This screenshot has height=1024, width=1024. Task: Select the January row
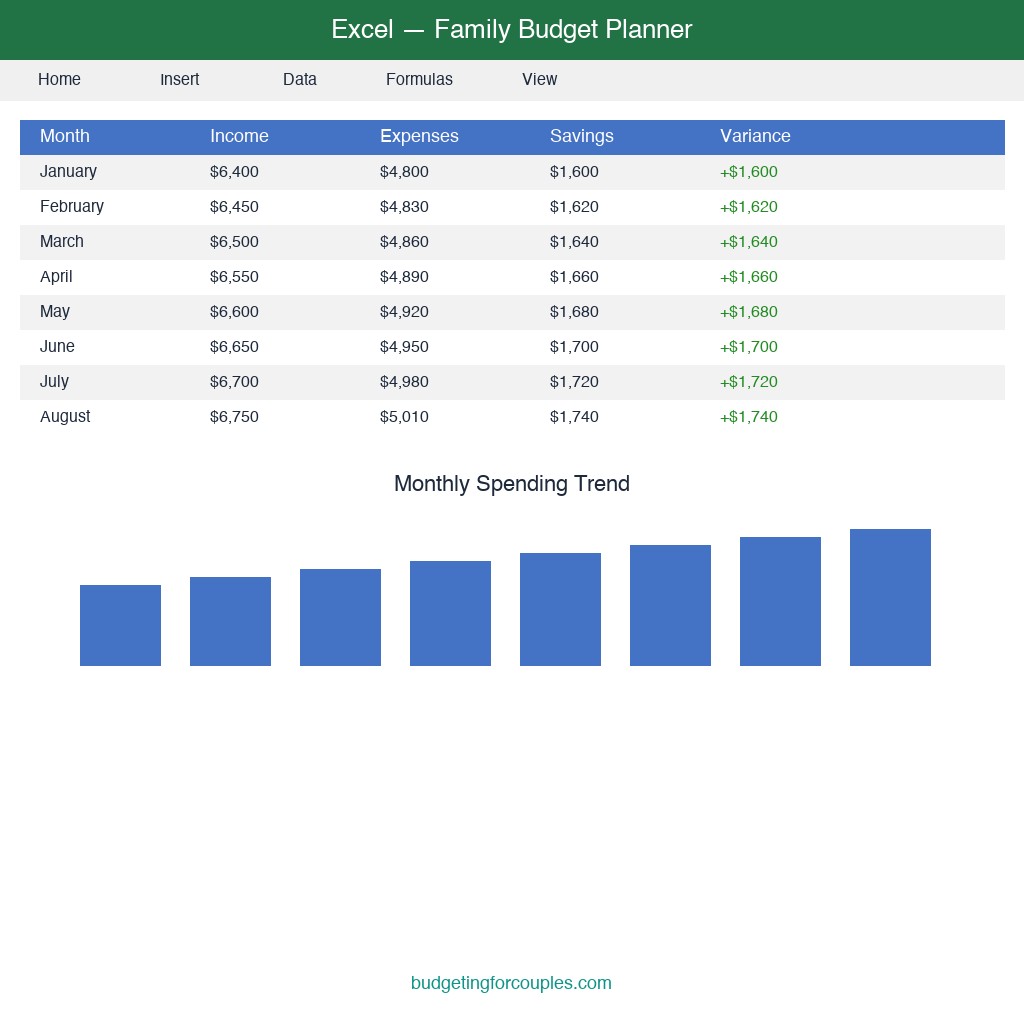[68, 171]
